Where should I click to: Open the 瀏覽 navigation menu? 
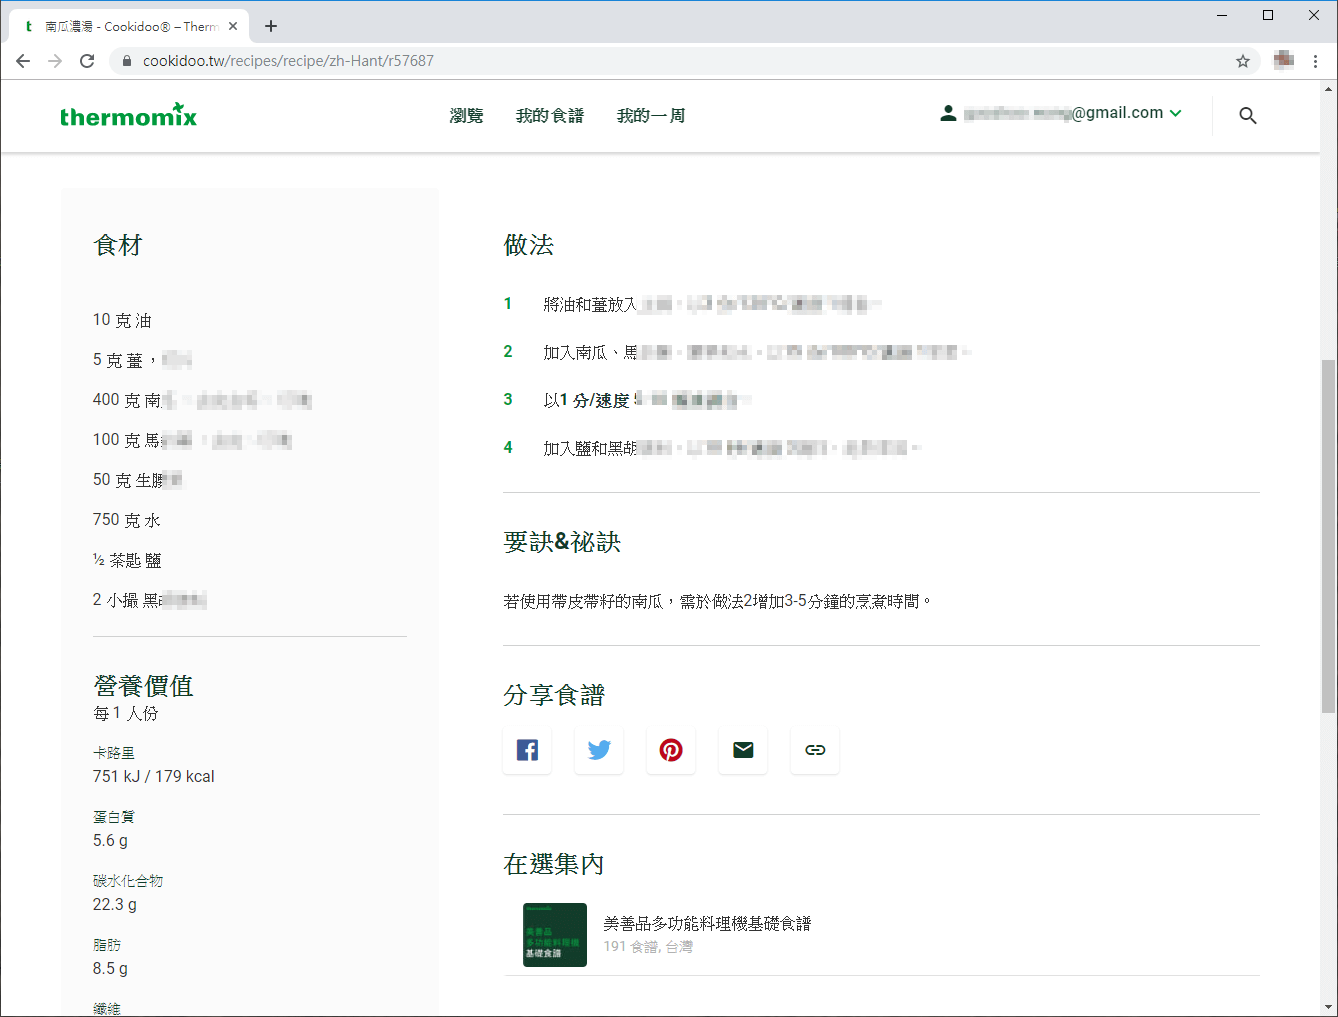[x=467, y=115]
